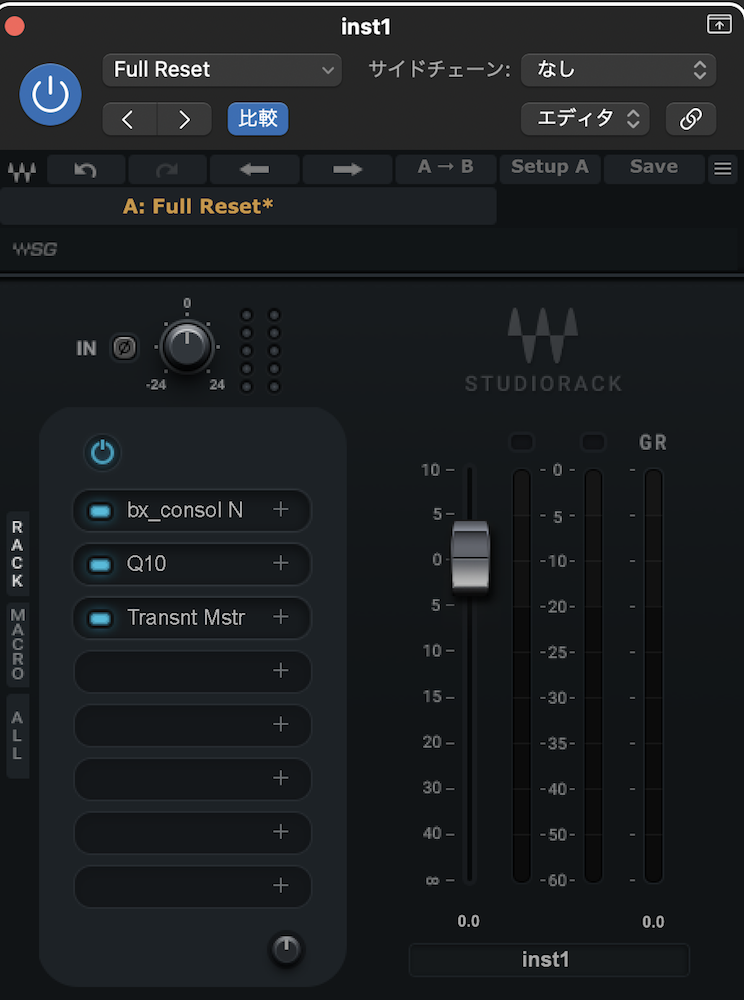The image size is (744, 1000).
Task: Click the plus icon on Q10 slot
Action: (281, 562)
